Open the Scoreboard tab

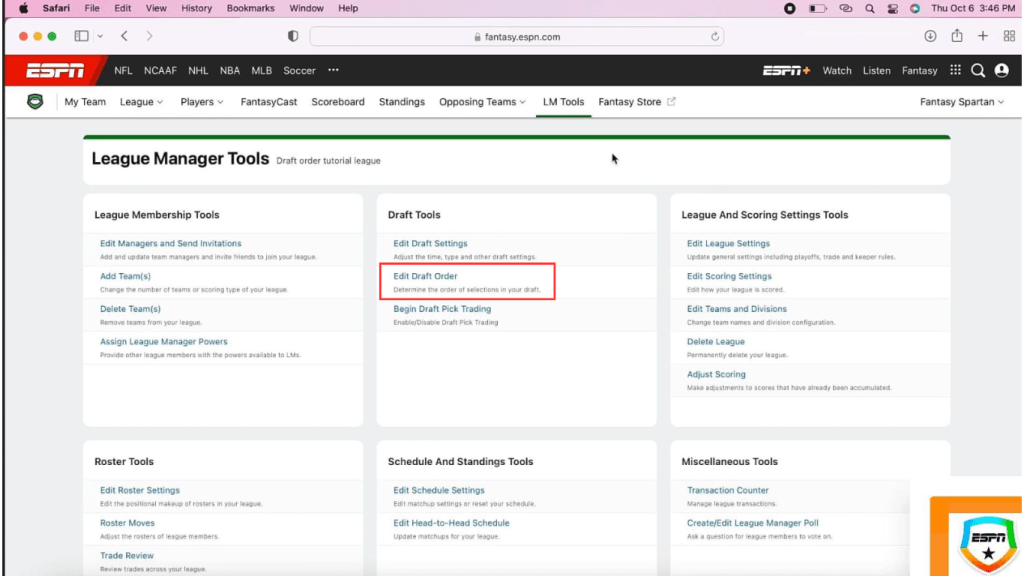(338, 102)
